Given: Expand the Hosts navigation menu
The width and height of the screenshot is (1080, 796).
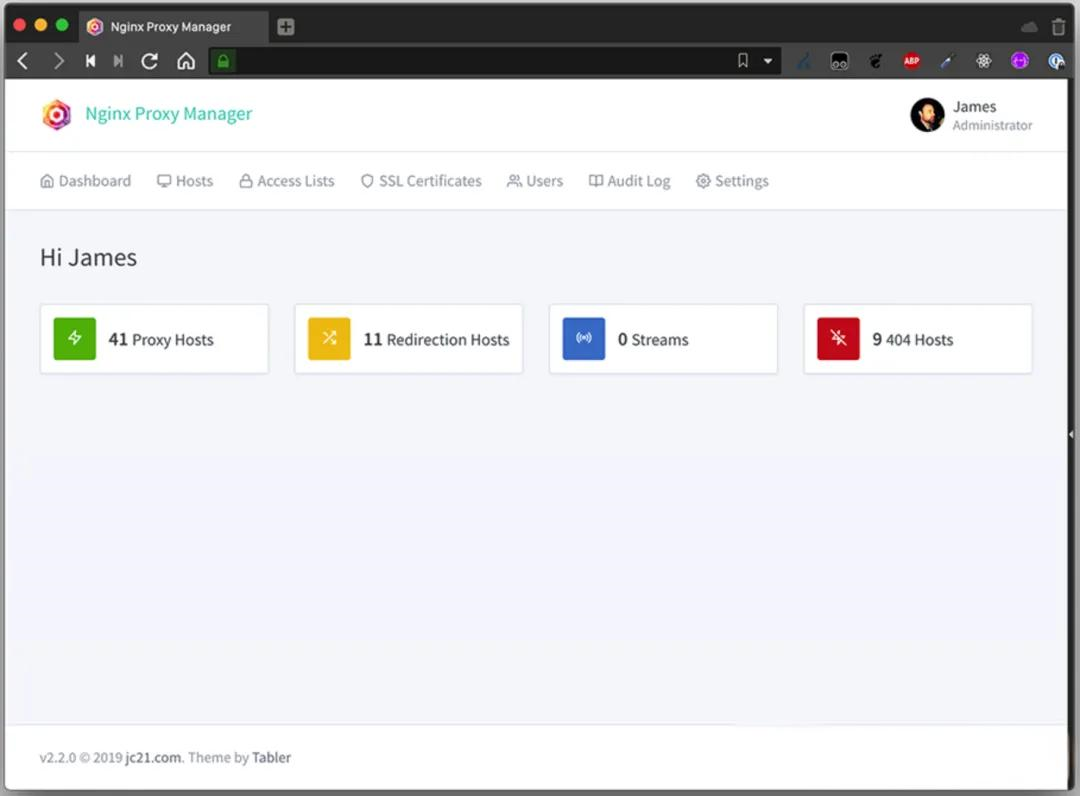Looking at the screenshot, I should point(185,181).
